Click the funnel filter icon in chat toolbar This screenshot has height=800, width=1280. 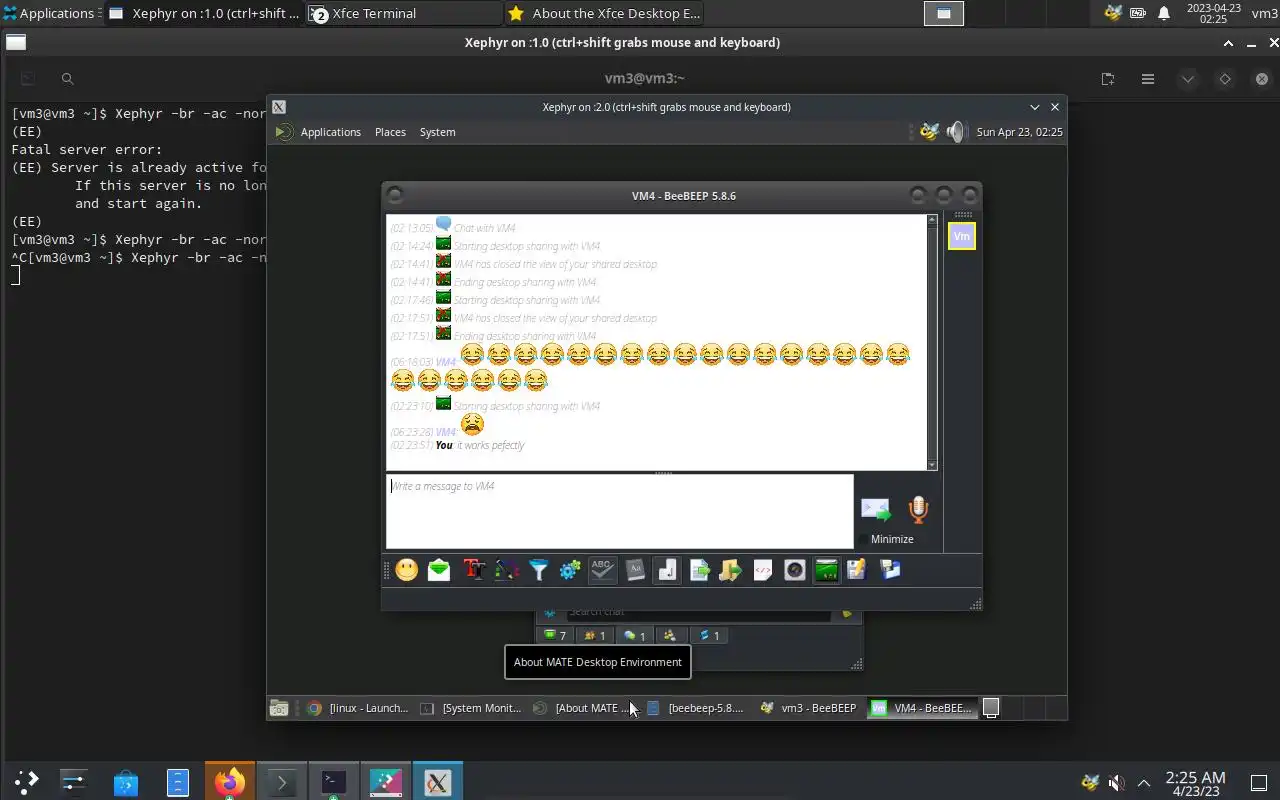pos(539,570)
